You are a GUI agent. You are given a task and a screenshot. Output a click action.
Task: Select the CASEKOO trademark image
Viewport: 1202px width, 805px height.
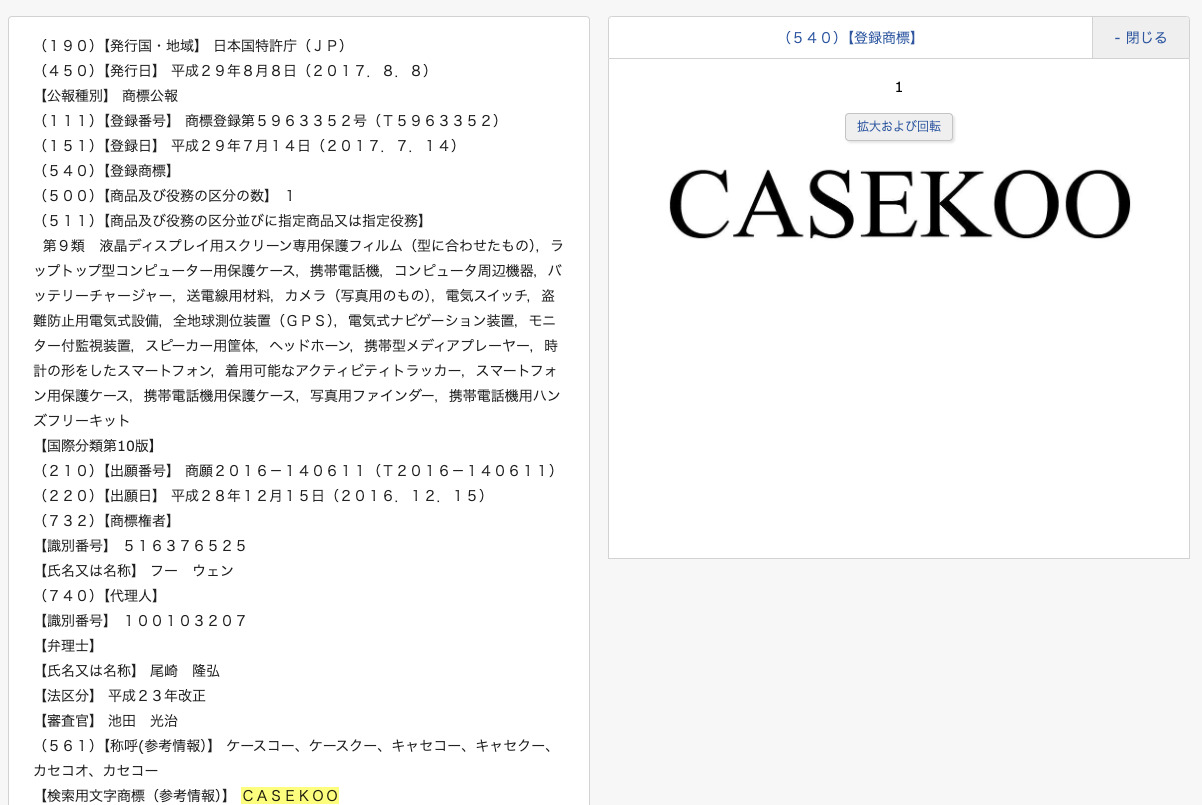[898, 203]
